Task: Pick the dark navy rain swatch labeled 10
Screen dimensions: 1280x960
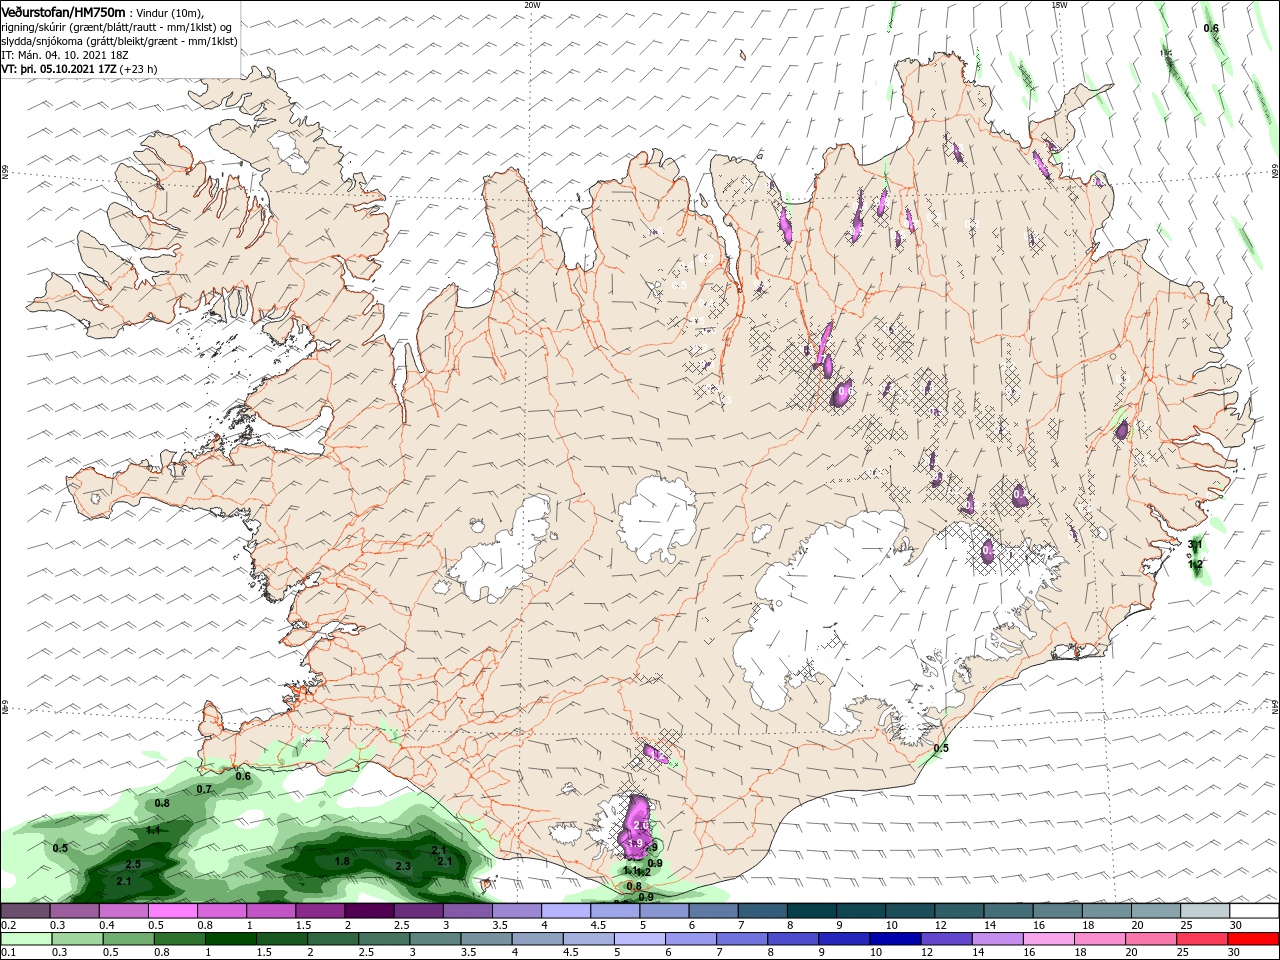Action: click(893, 939)
